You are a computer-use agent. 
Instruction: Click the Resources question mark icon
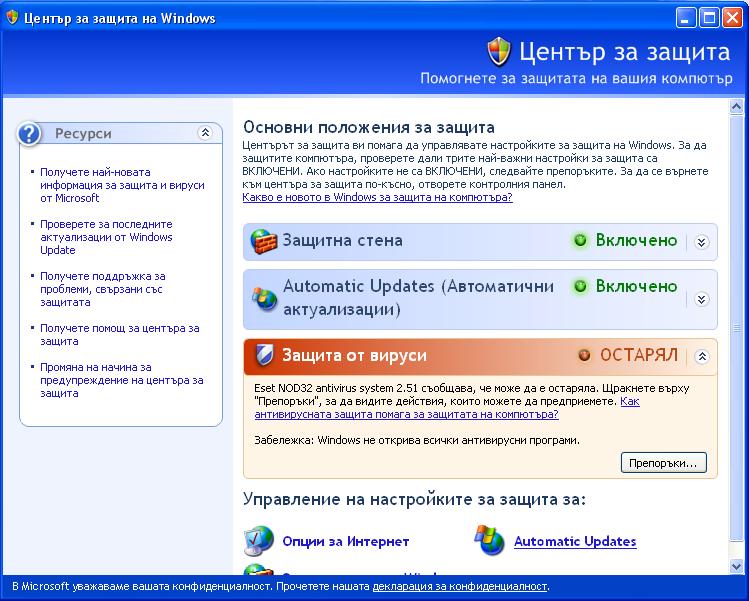point(29,134)
